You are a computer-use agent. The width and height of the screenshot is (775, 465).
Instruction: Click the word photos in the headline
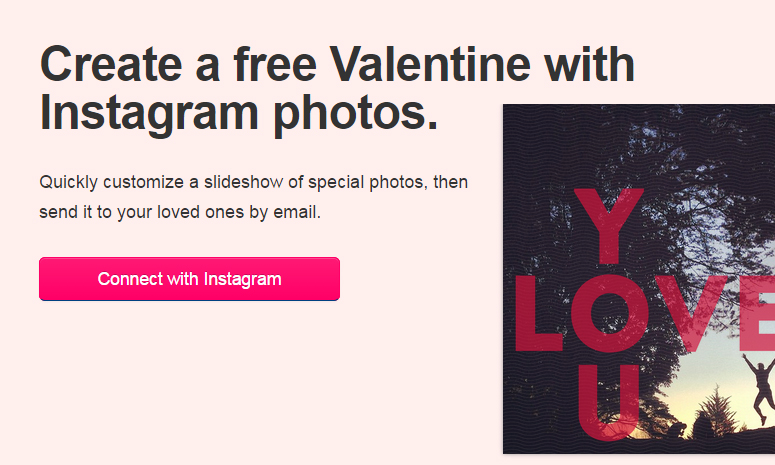coord(355,113)
